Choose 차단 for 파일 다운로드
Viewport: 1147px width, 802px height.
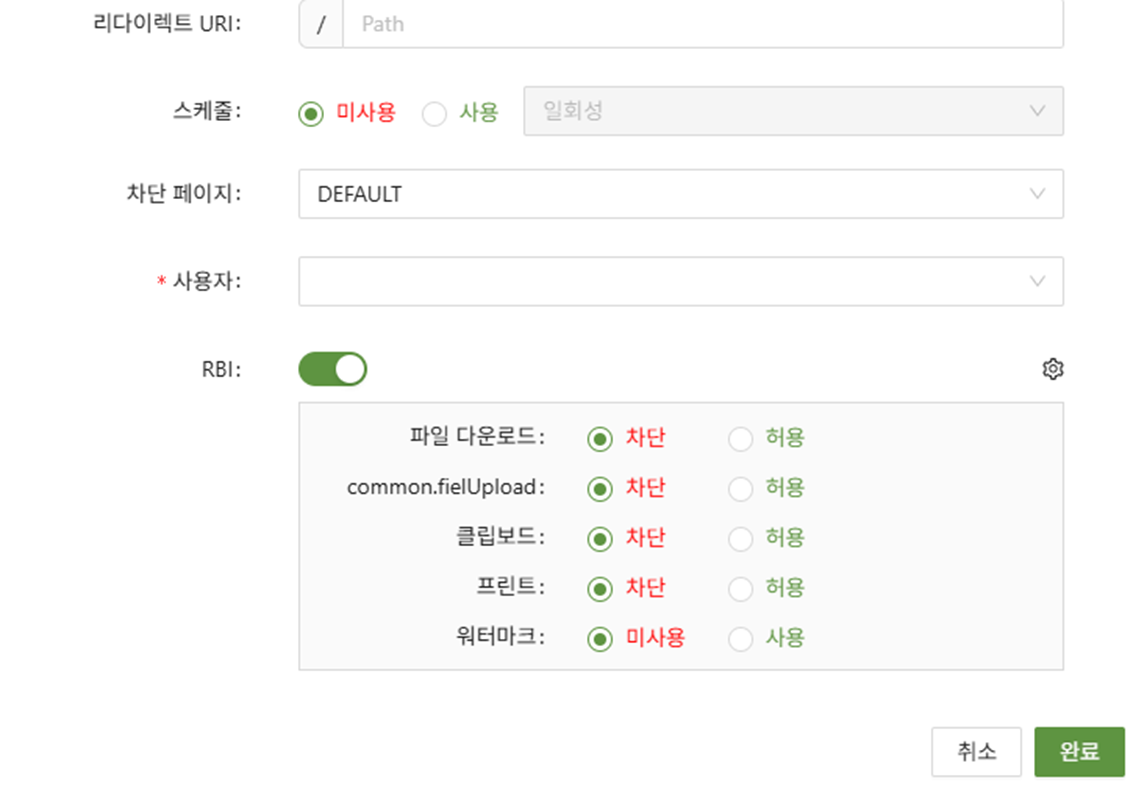[x=600, y=438]
